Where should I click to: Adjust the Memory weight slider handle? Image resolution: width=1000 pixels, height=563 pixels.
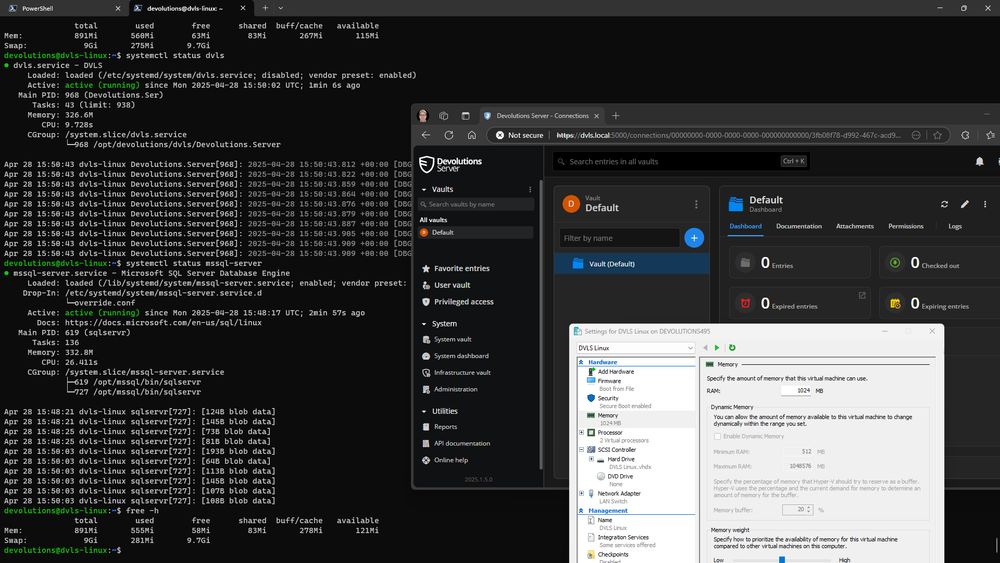click(781, 560)
